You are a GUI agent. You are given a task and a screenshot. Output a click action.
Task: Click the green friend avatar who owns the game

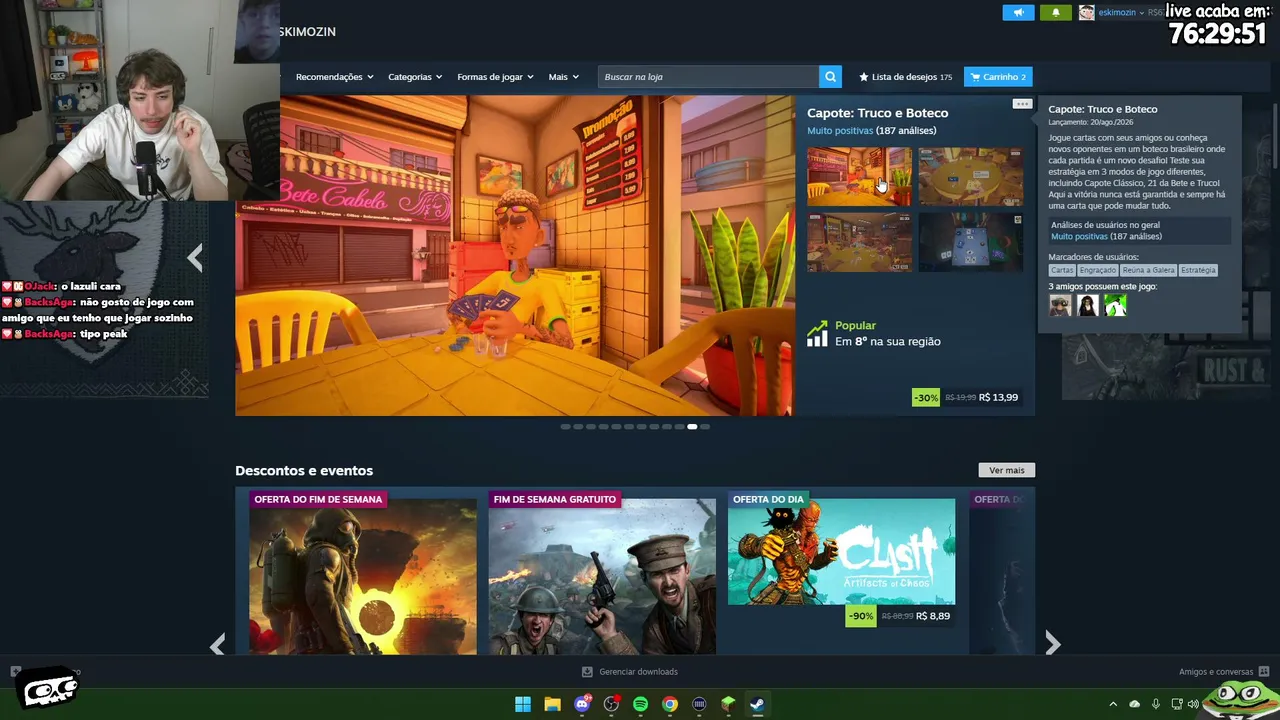coord(1115,306)
